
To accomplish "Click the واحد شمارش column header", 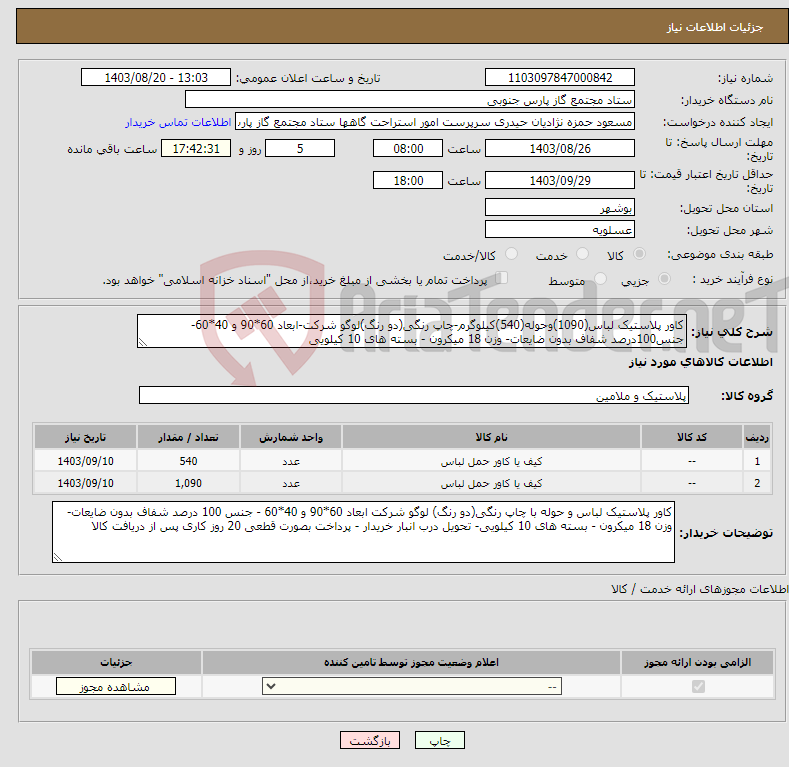I will 291,437.
